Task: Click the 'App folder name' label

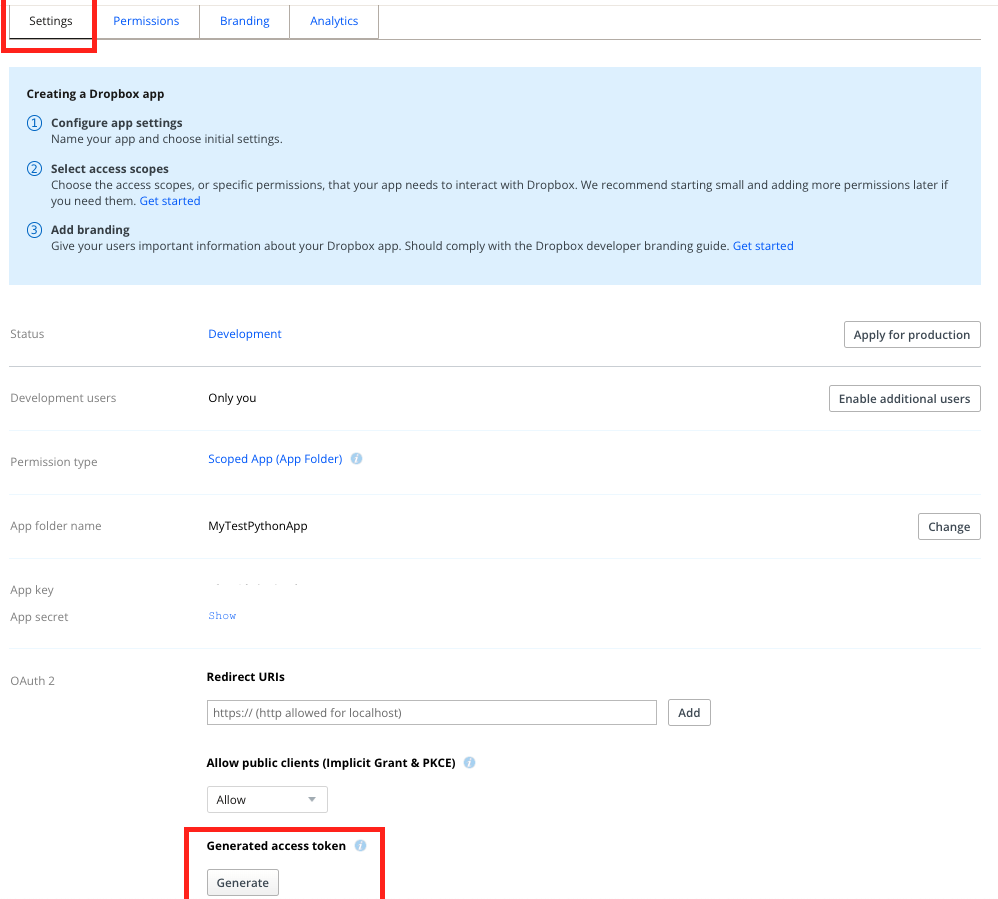Action: click(x=56, y=526)
